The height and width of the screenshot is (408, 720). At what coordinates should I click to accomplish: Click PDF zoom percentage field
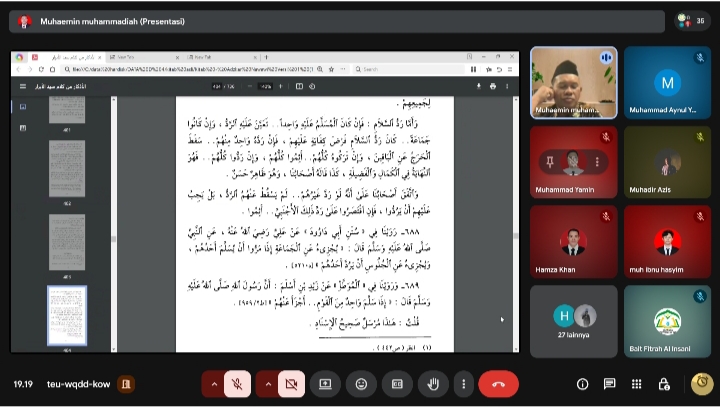point(266,86)
